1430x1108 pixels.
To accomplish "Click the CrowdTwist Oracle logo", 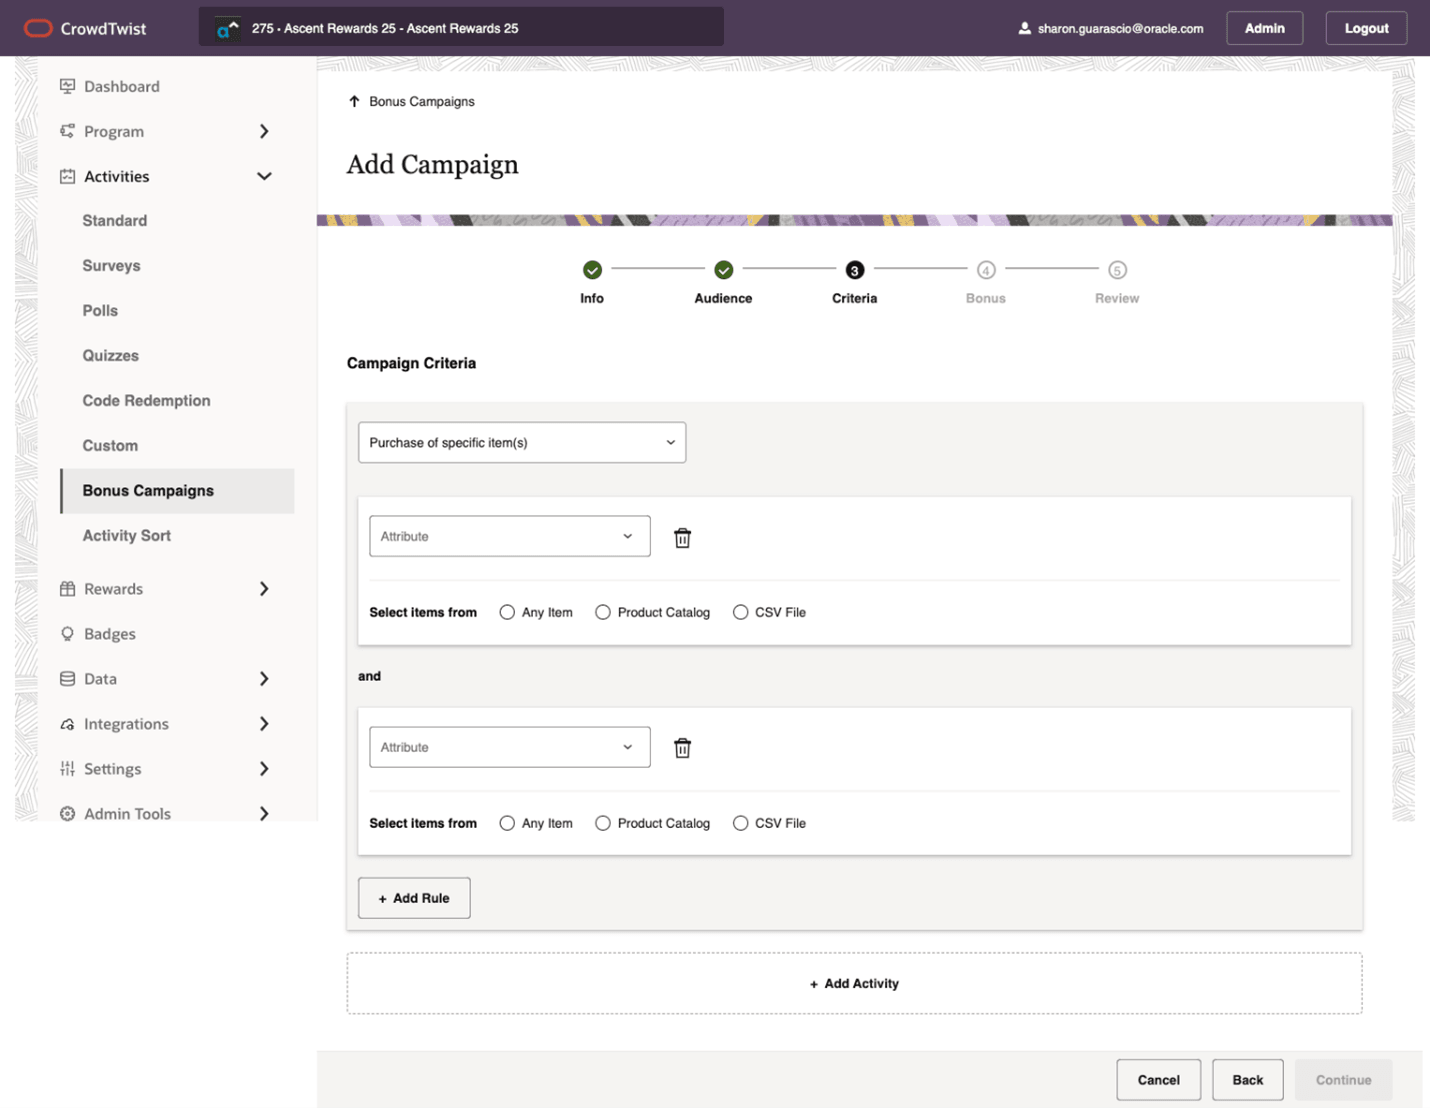I will (x=38, y=28).
